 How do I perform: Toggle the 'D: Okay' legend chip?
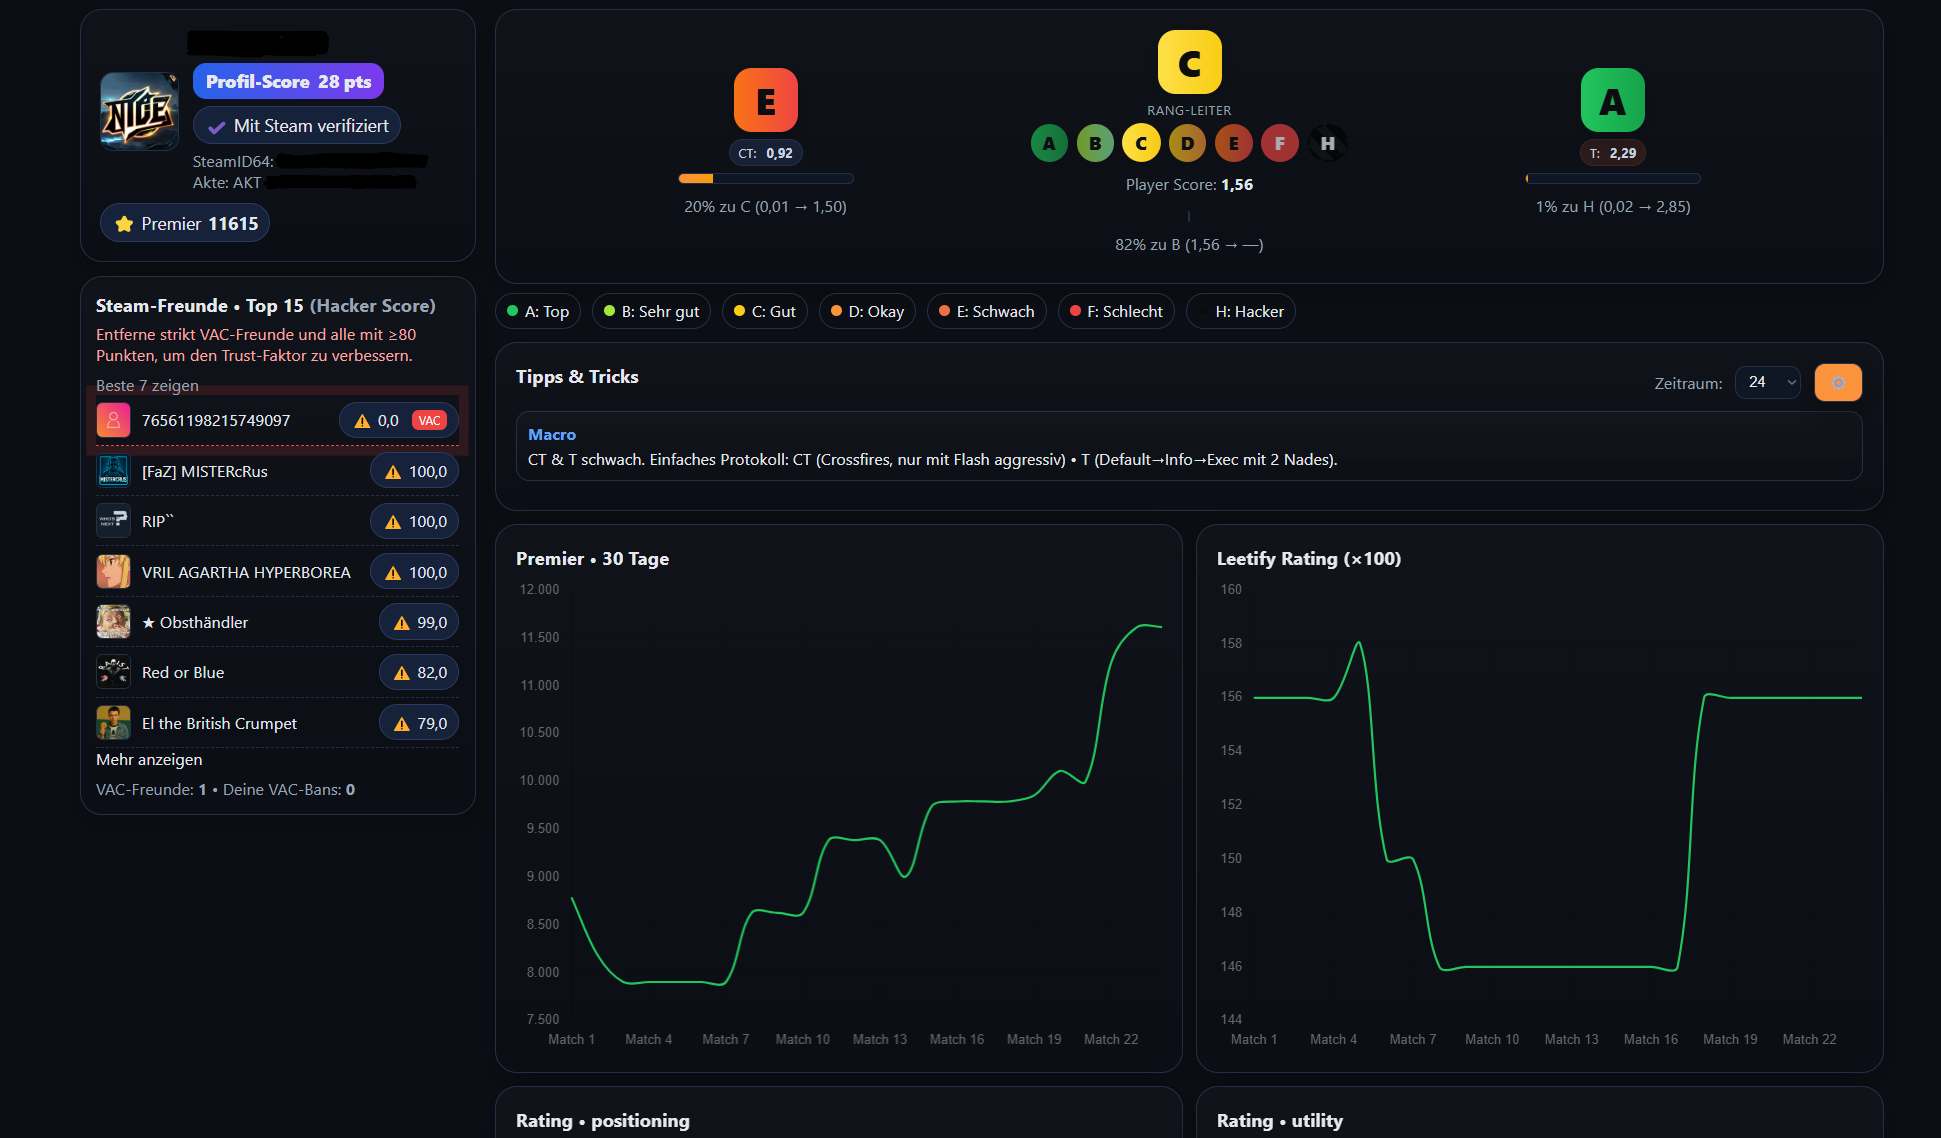[x=867, y=311]
